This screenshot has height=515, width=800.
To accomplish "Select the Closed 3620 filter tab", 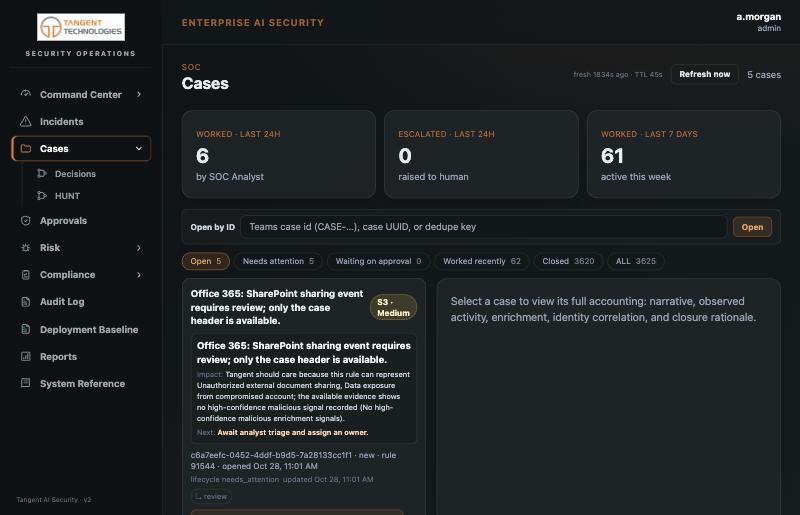I will click(568, 261).
